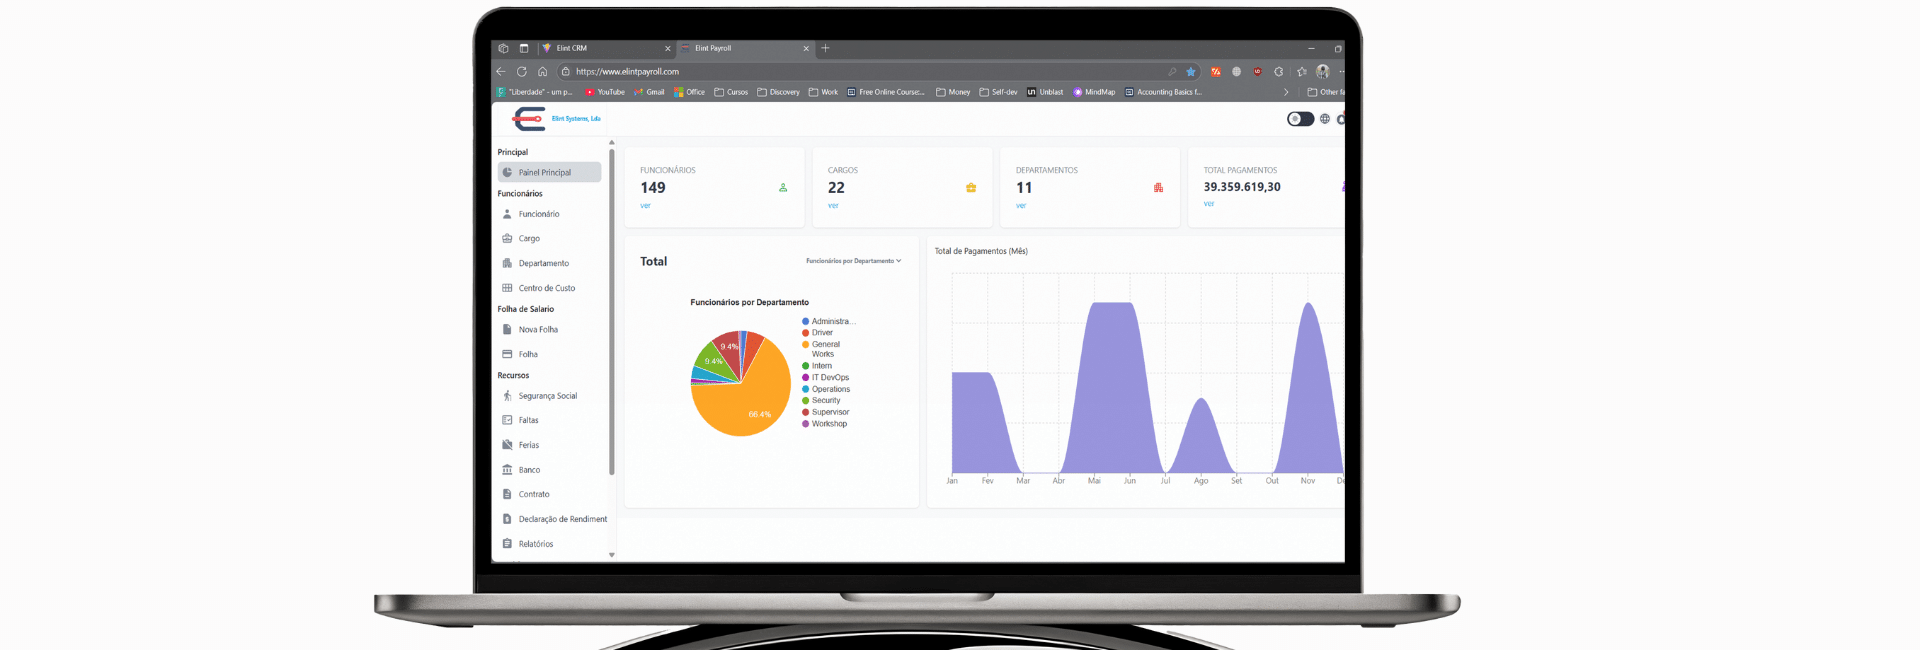This screenshot has width=1920, height=650.
Task: Toggle the dark mode switch
Action: click(1300, 119)
